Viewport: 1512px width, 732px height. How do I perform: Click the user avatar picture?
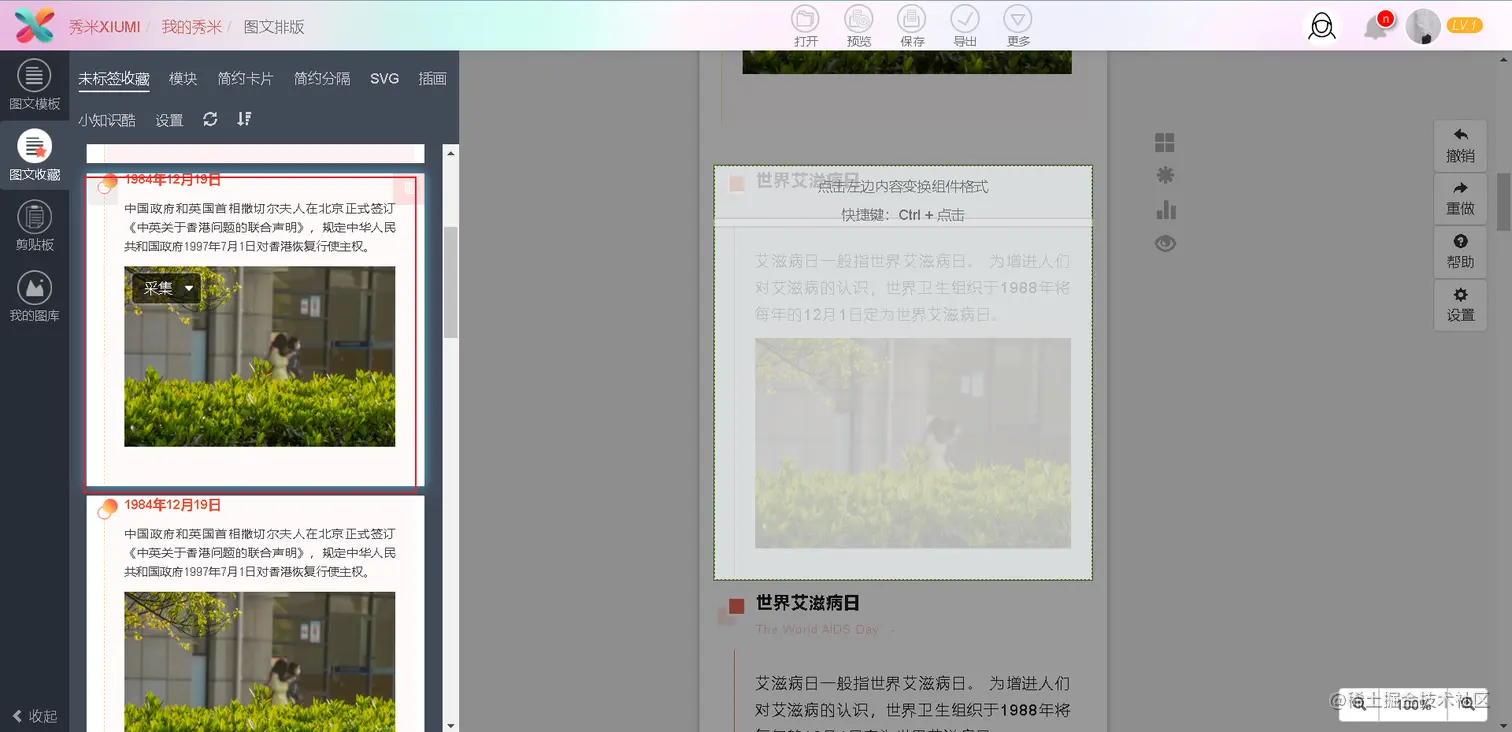[1423, 26]
